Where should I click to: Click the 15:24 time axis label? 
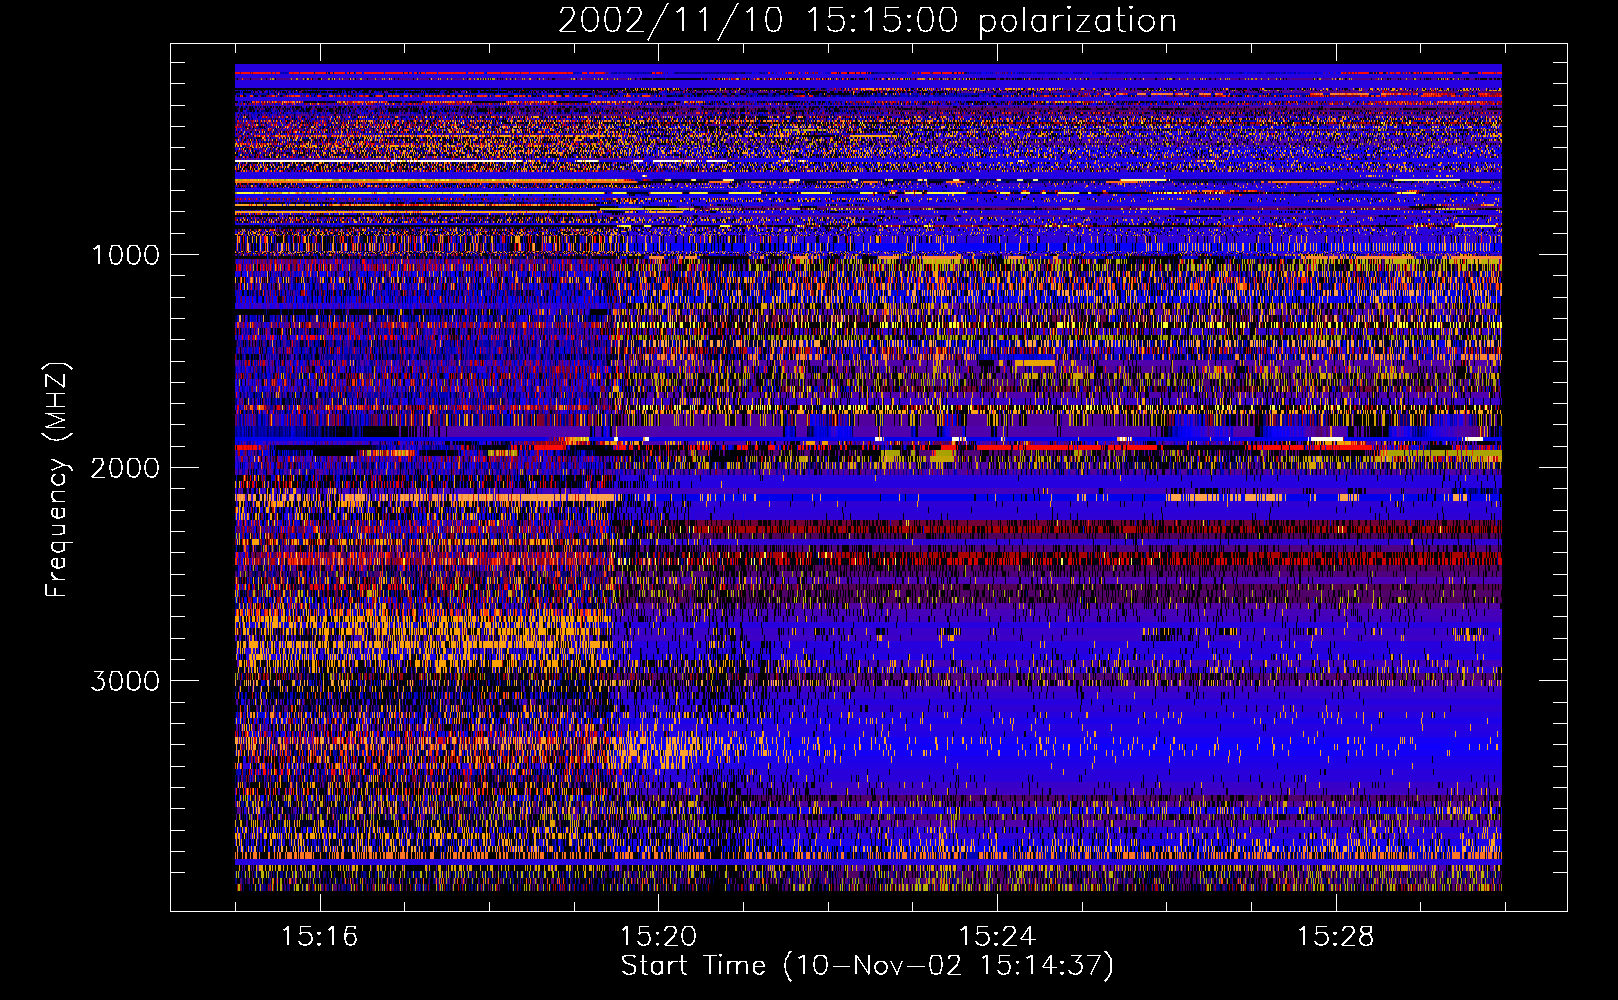997,937
